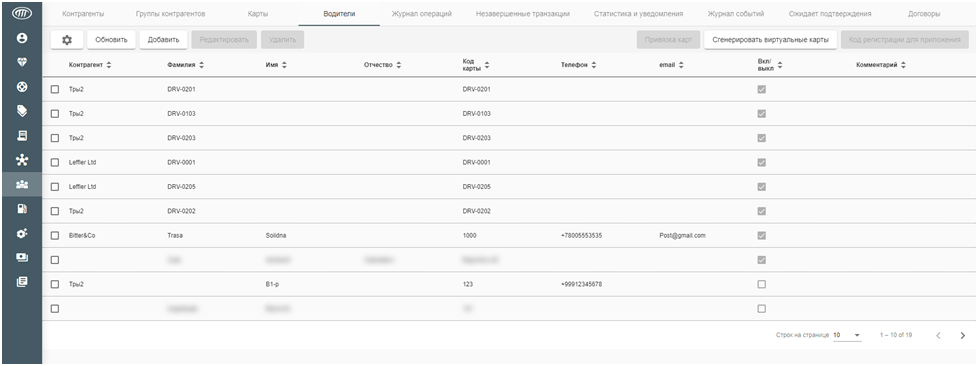Click the Водители tab

point(339,13)
